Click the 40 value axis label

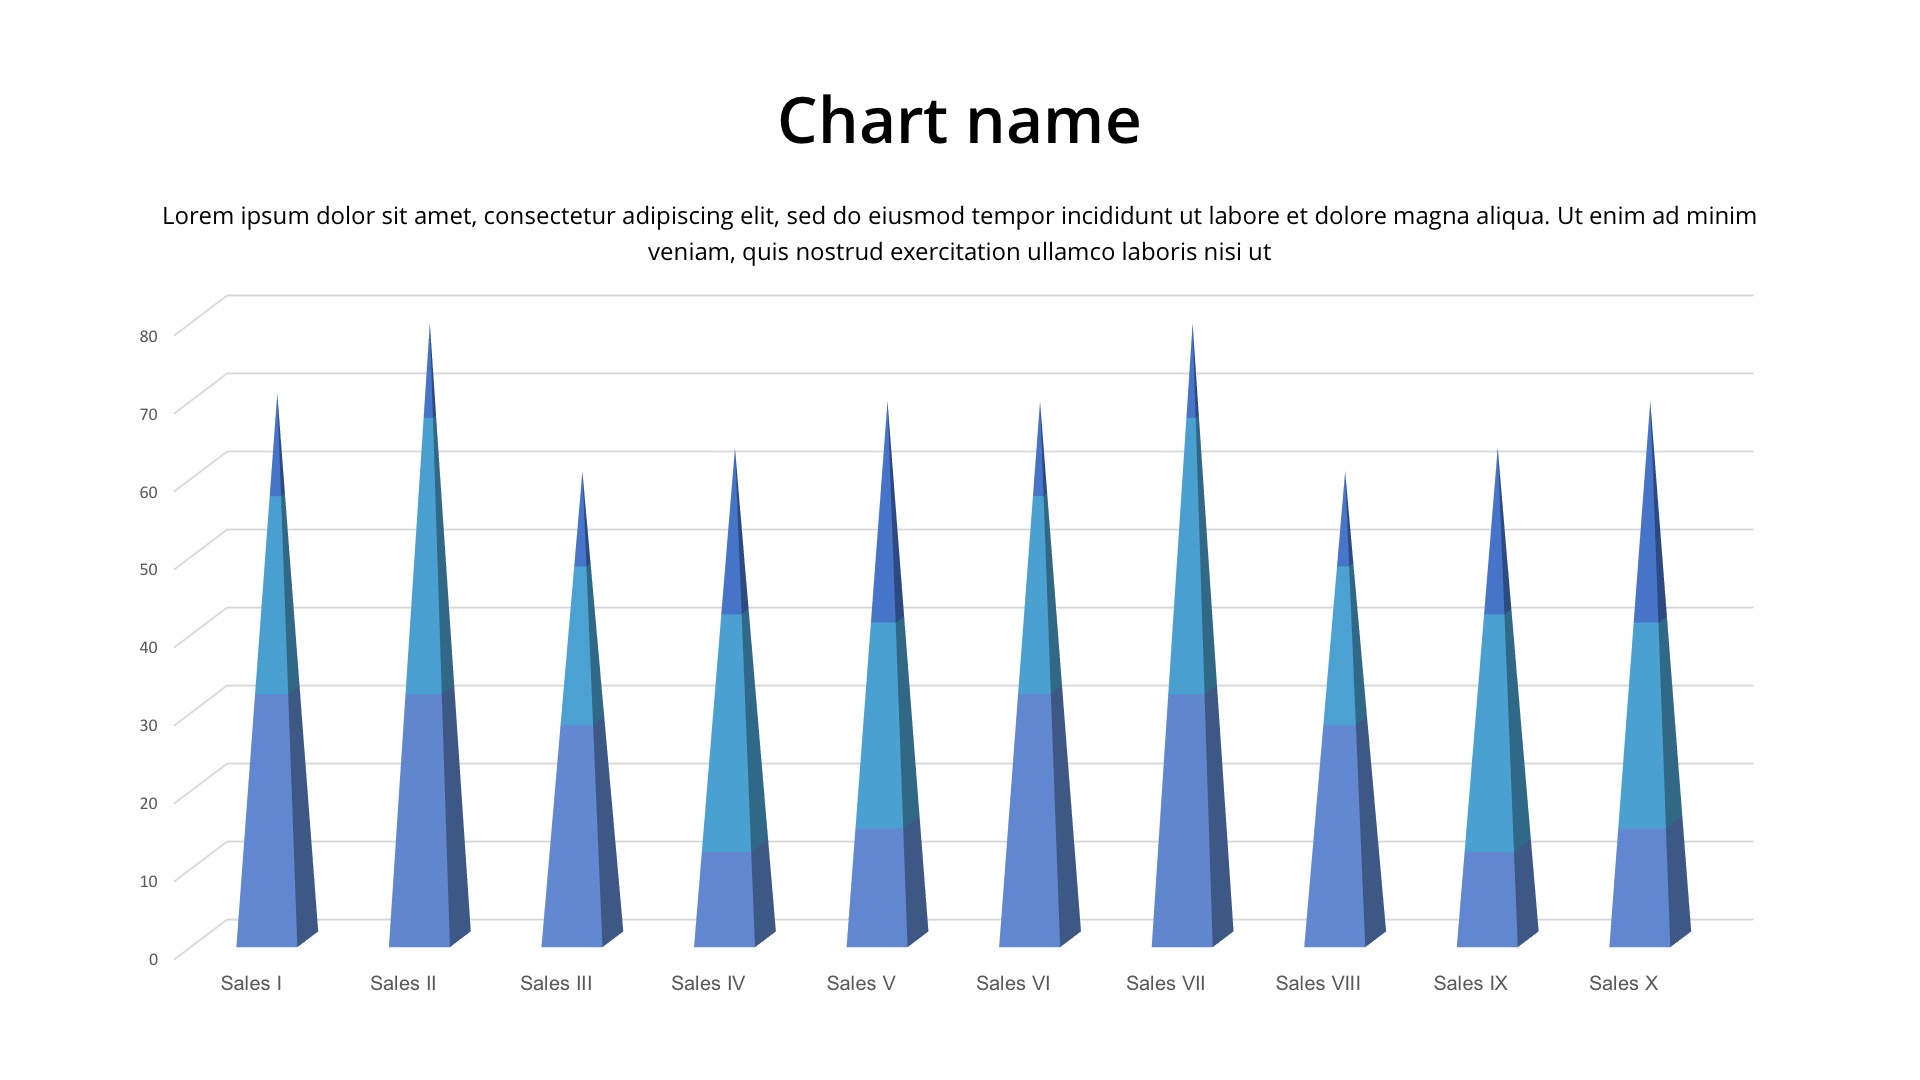pyautogui.click(x=149, y=647)
